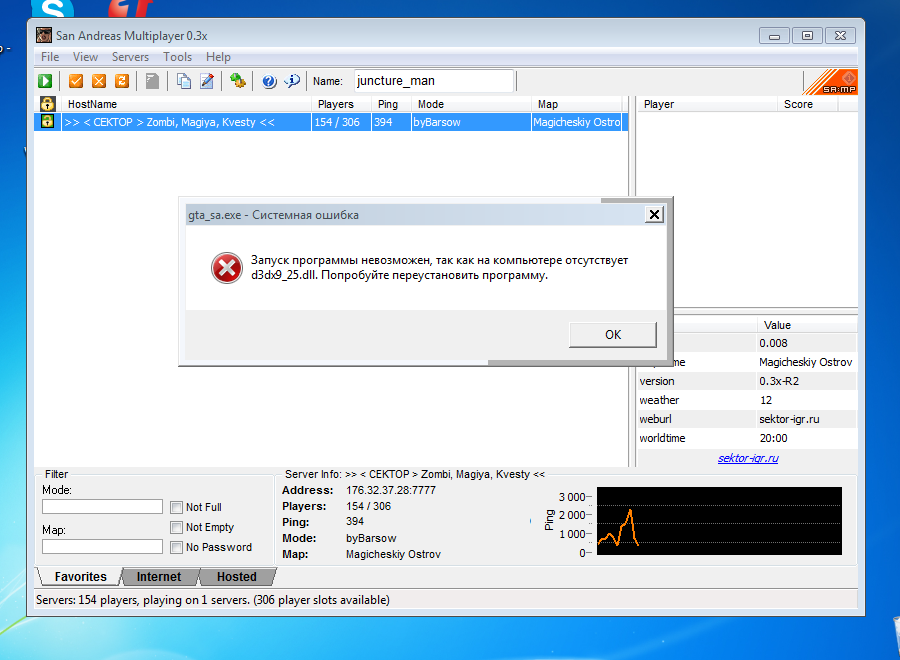Select the CEKTOP Zombi, Magiya, Kvesty server row

(x=331, y=122)
